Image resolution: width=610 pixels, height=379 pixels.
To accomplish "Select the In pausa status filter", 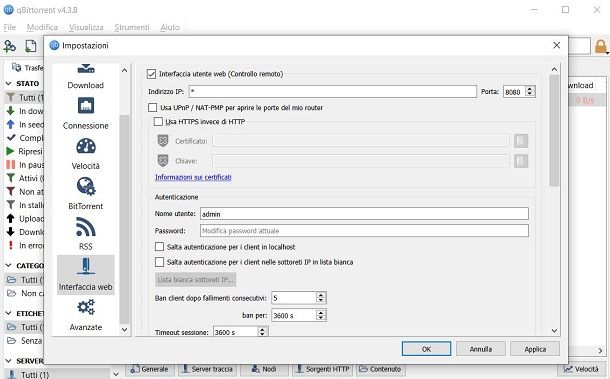I will pyautogui.click(x=25, y=165).
